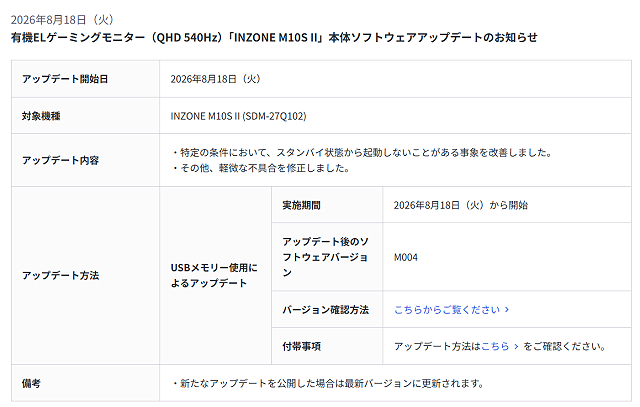
Task: Click the chevron after こちらからご覧ください
Action: 507,310
